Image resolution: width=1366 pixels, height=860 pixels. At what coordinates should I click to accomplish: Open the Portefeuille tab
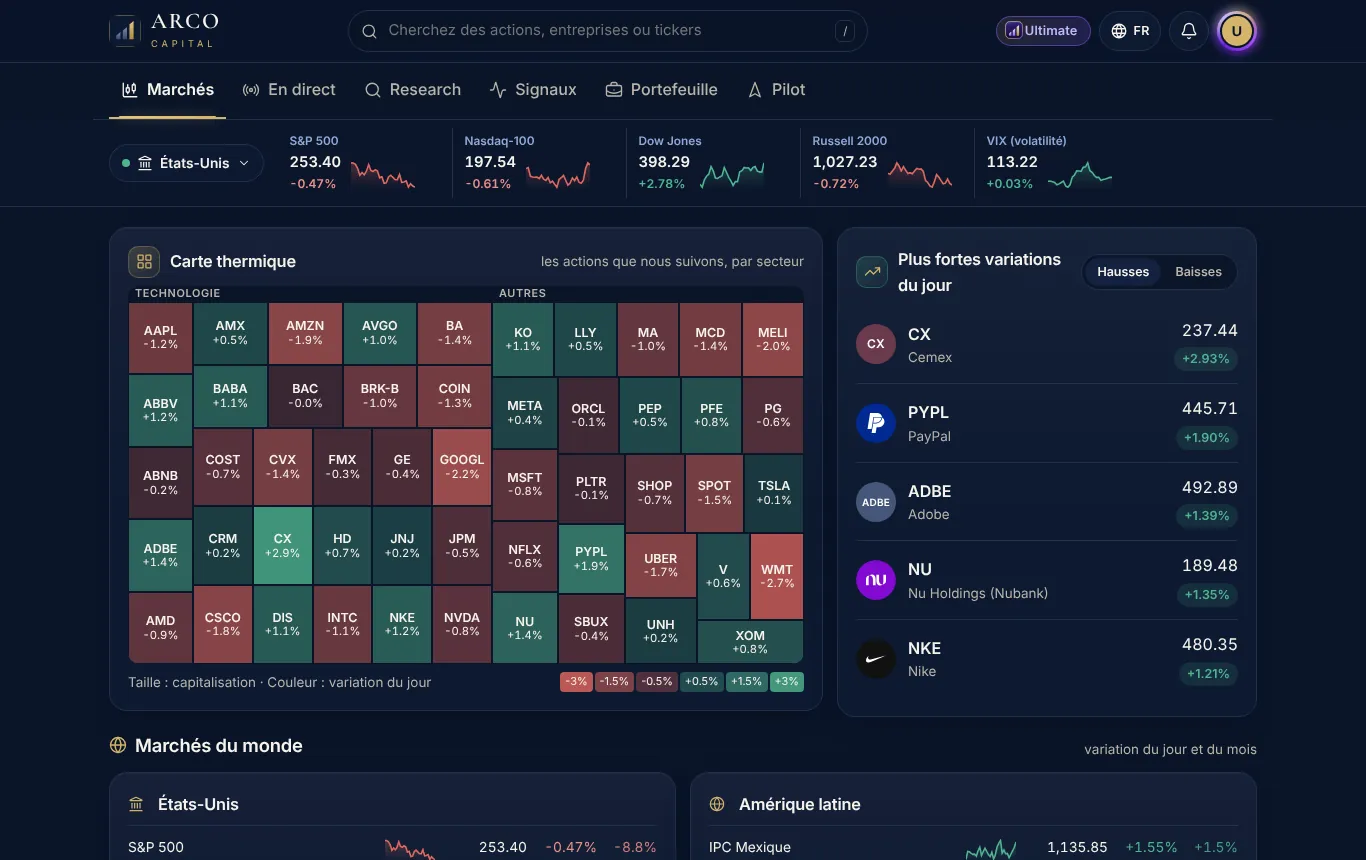click(662, 90)
